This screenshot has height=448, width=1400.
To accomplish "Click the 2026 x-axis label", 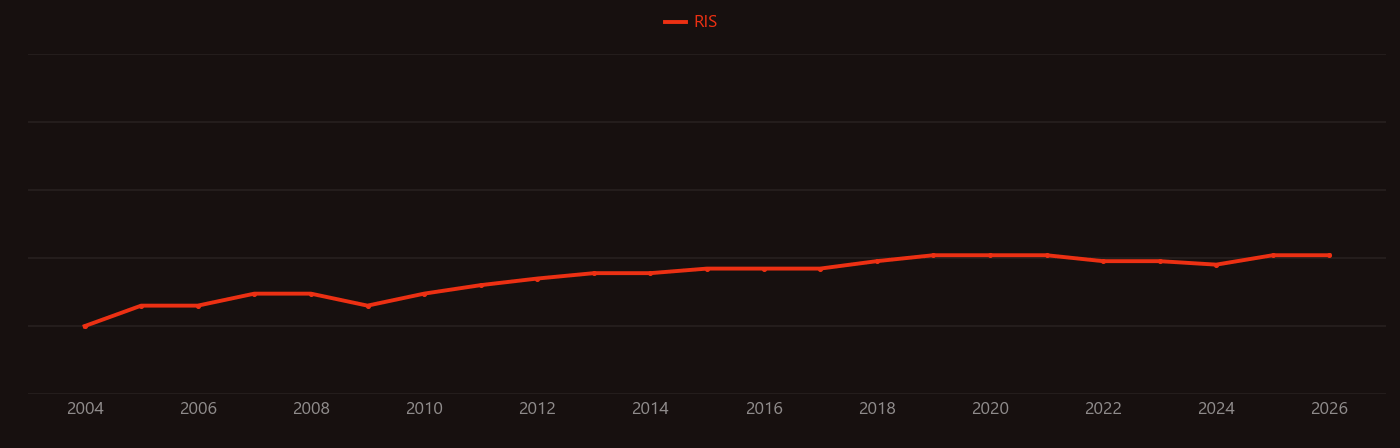I will click(1329, 409).
